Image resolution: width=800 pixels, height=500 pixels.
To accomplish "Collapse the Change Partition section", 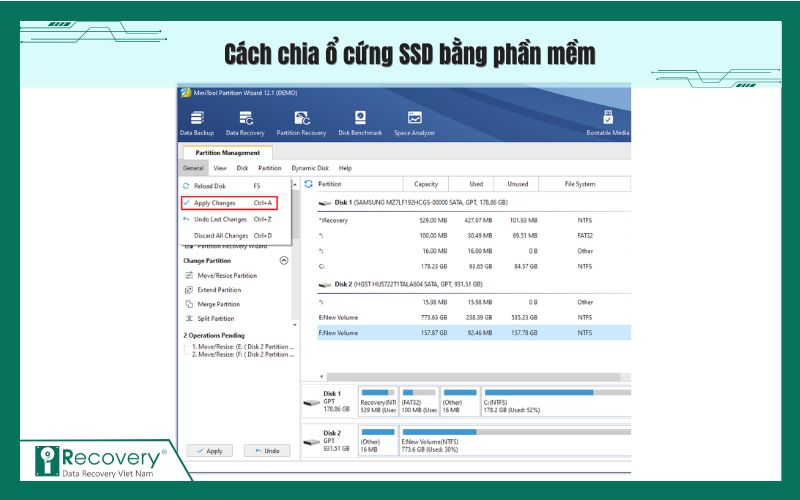I will [x=284, y=261].
